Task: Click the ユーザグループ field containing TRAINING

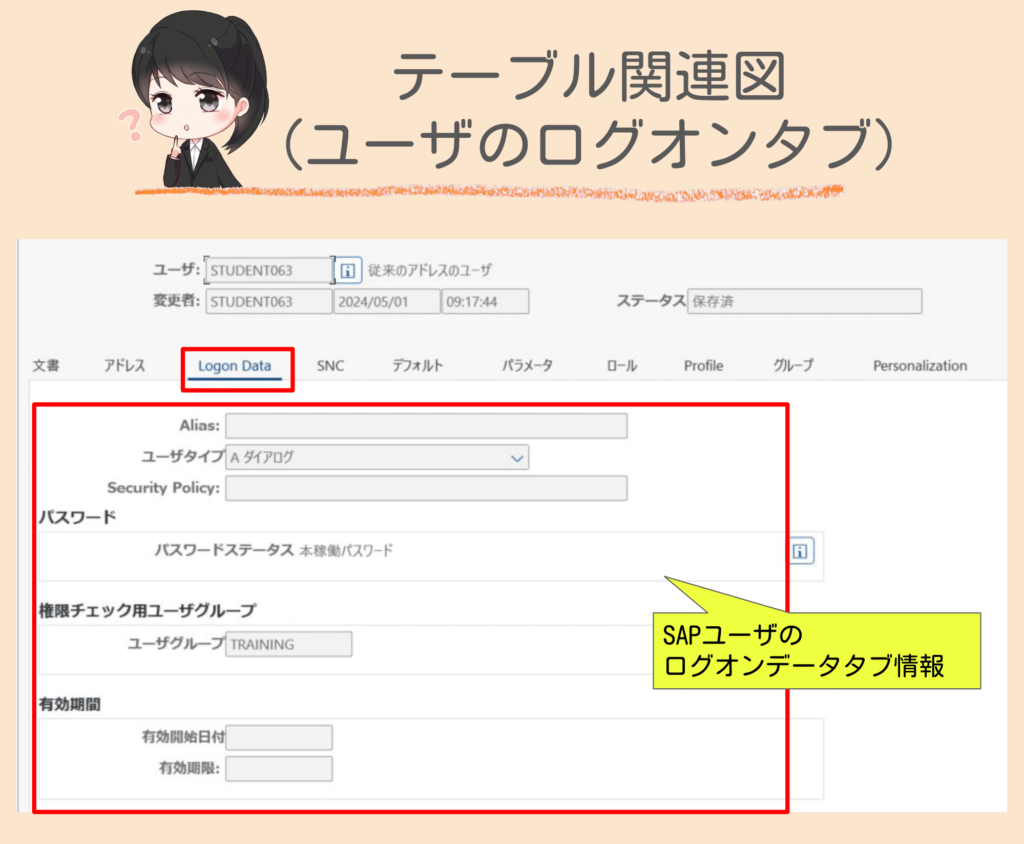Action: [x=288, y=644]
